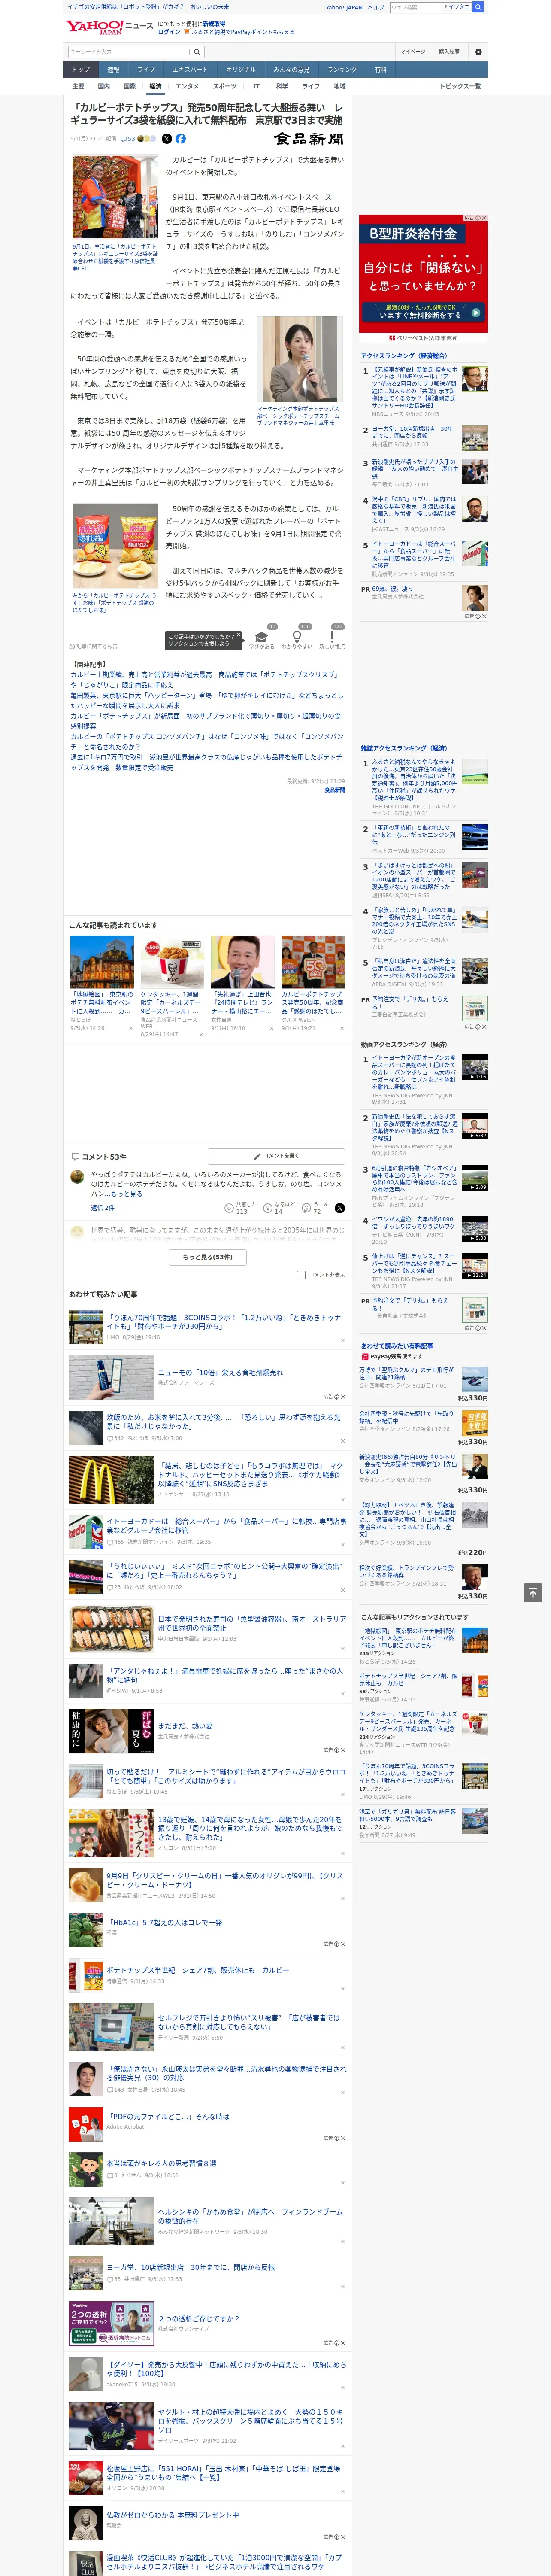Open related article about 亀田製菓 ハッピーターン
This screenshot has height=2576, width=551.
[206, 700]
